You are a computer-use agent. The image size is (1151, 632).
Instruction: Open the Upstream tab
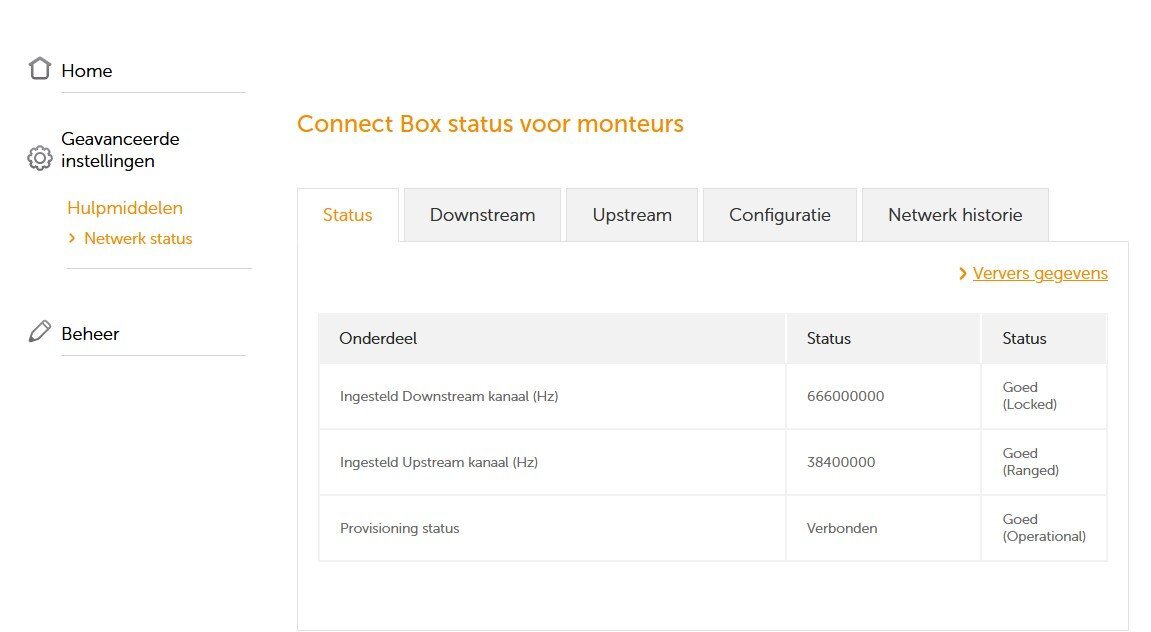(x=632, y=215)
